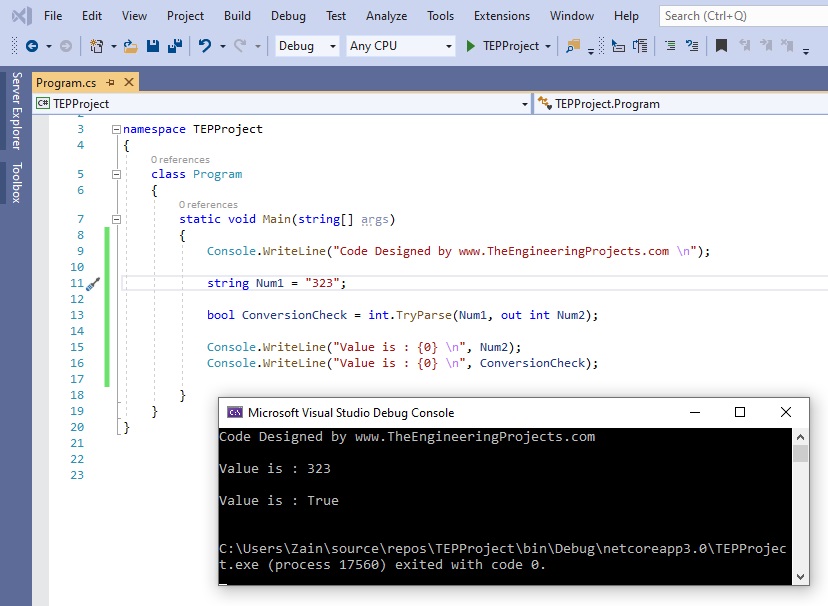Toggle pin on Program.cs tab
Image resolution: width=828 pixels, height=606 pixels.
(x=111, y=83)
